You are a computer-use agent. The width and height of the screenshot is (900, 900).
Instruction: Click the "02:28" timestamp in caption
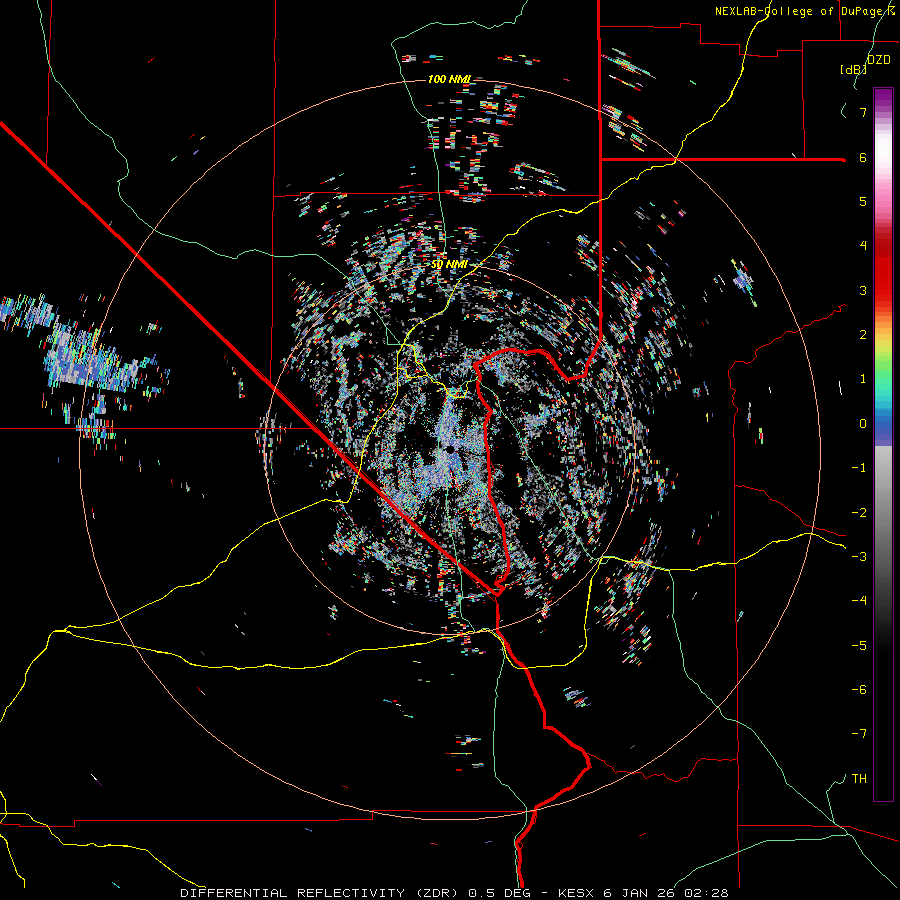click(x=707, y=893)
